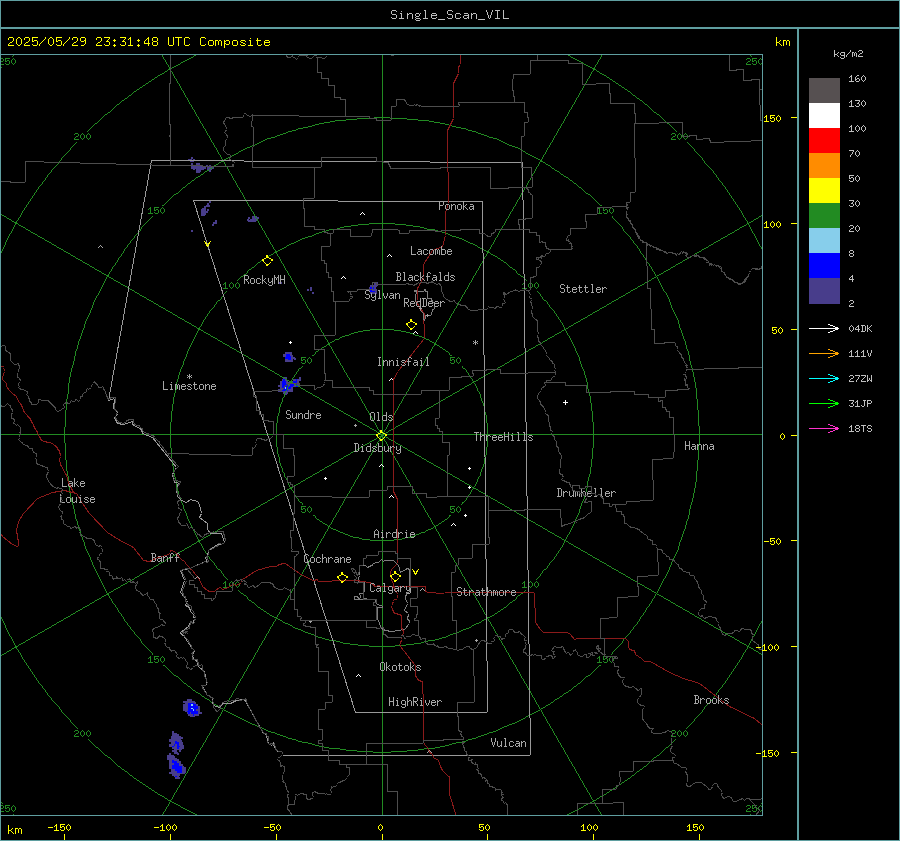Click the Lacombe label

(x=431, y=251)
